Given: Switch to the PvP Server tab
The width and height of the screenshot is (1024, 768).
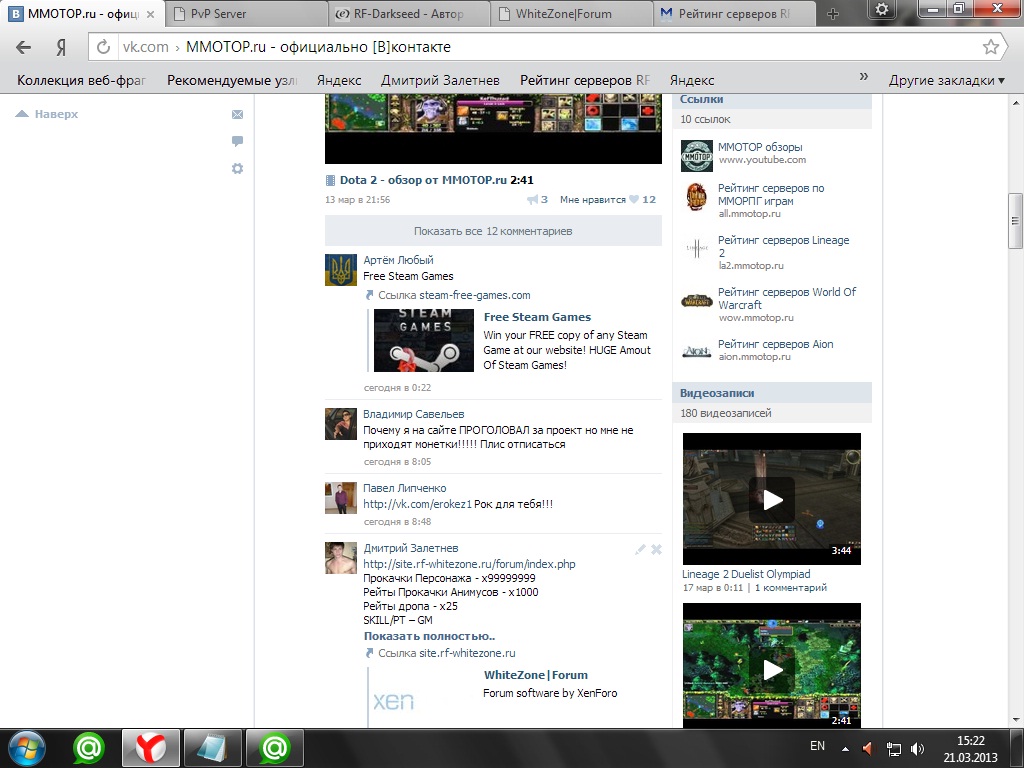Looking at the screenshot, I should pos(246,14).
